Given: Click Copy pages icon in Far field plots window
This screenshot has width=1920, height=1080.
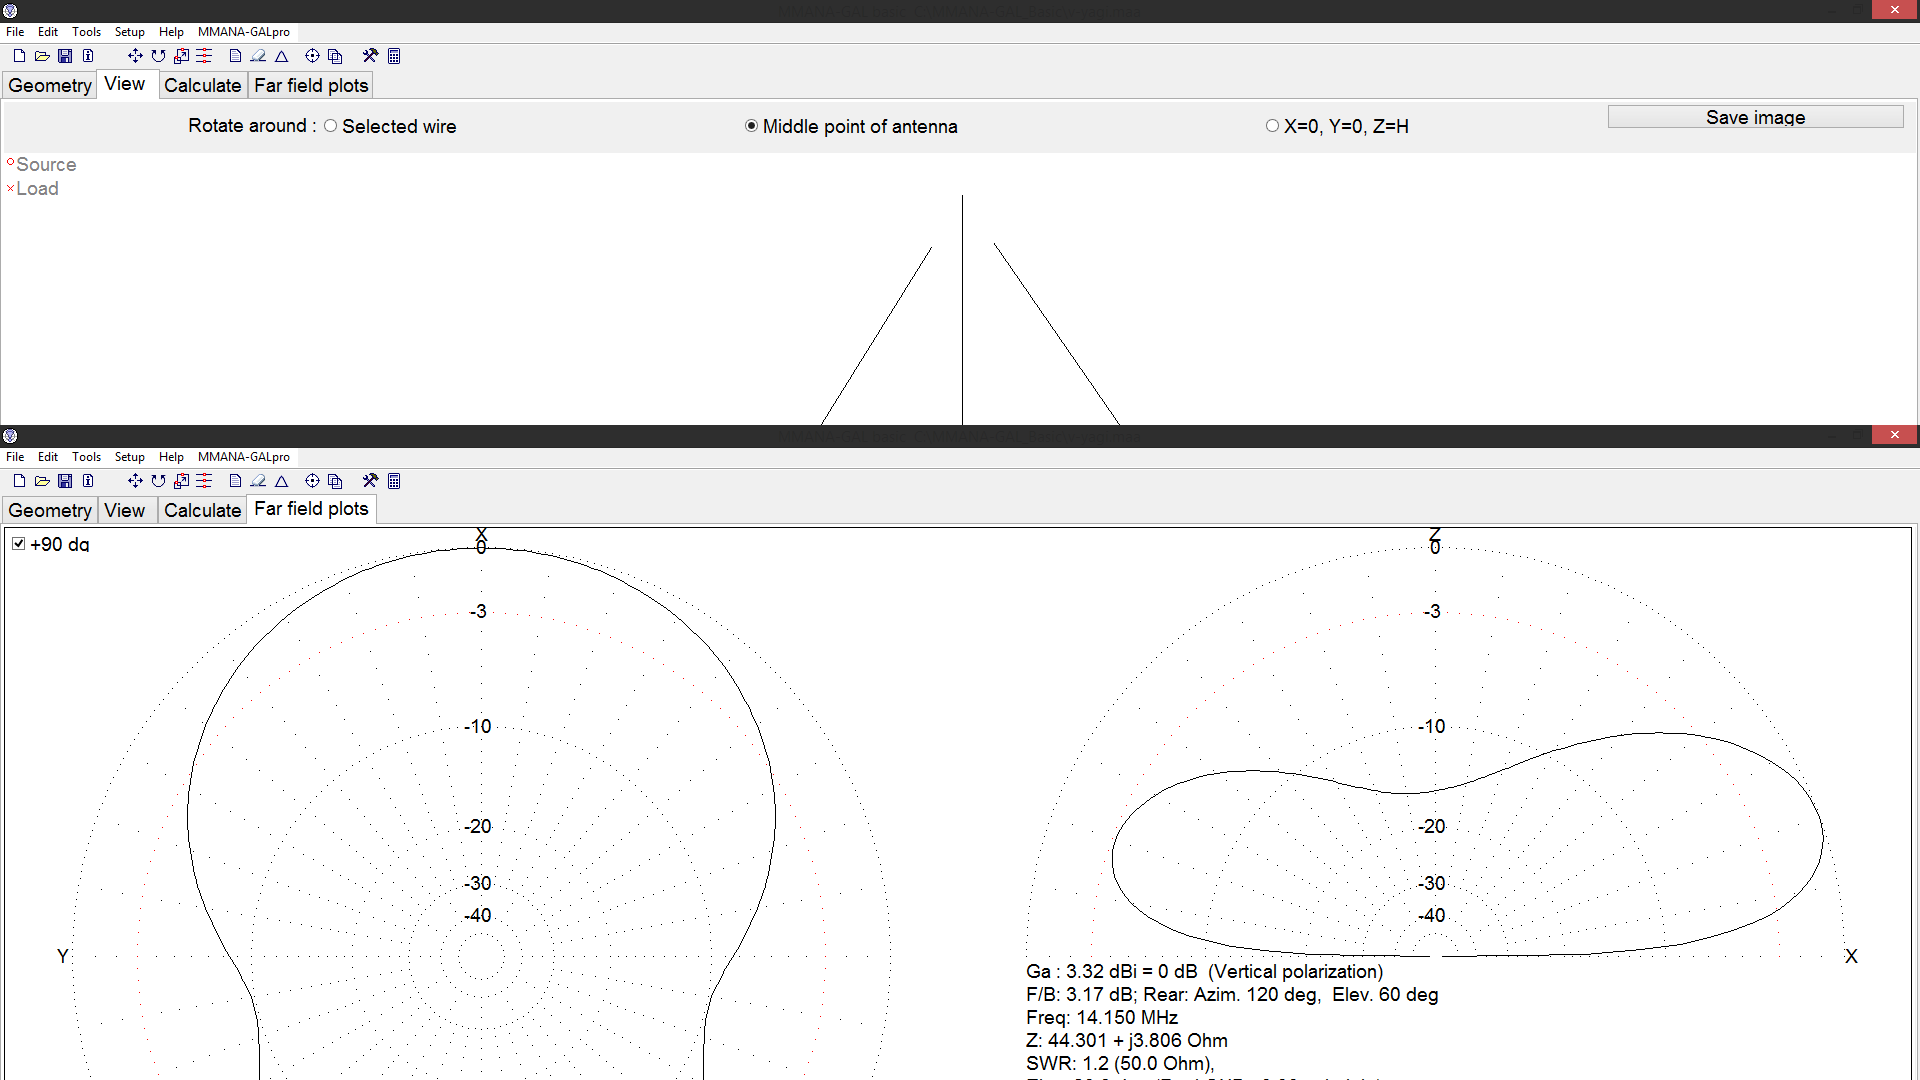Looking at the screenshot, I should [x=335, y=481].
